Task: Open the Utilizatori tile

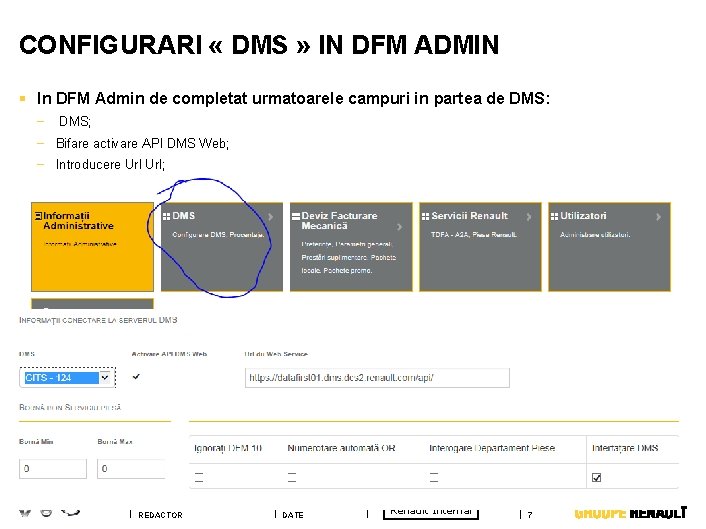Action: (610, 247)
